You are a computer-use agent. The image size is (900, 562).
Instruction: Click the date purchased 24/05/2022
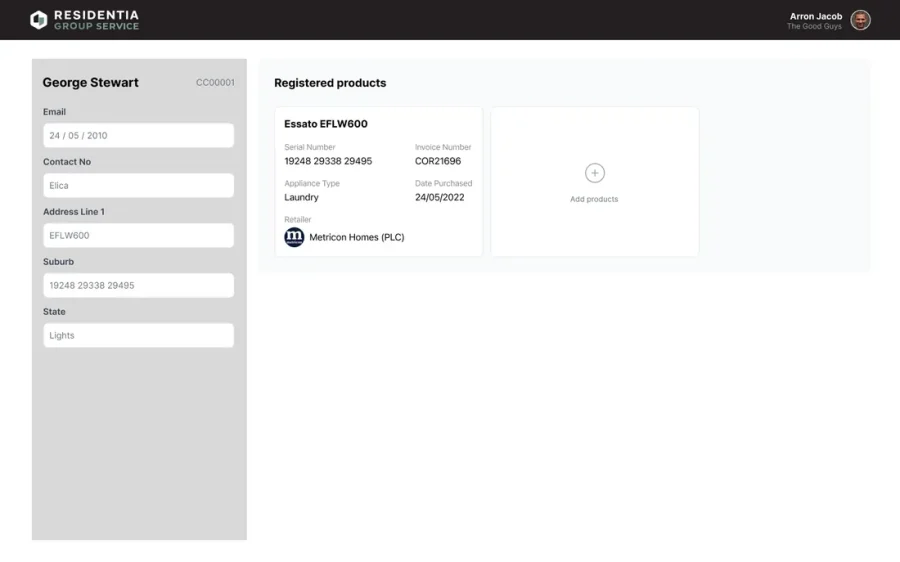[440, 197]
